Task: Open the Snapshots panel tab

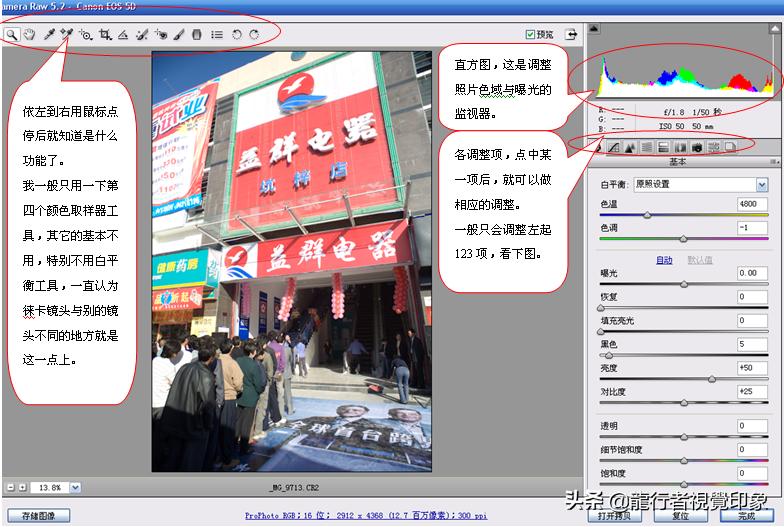Action: (730, 147)
